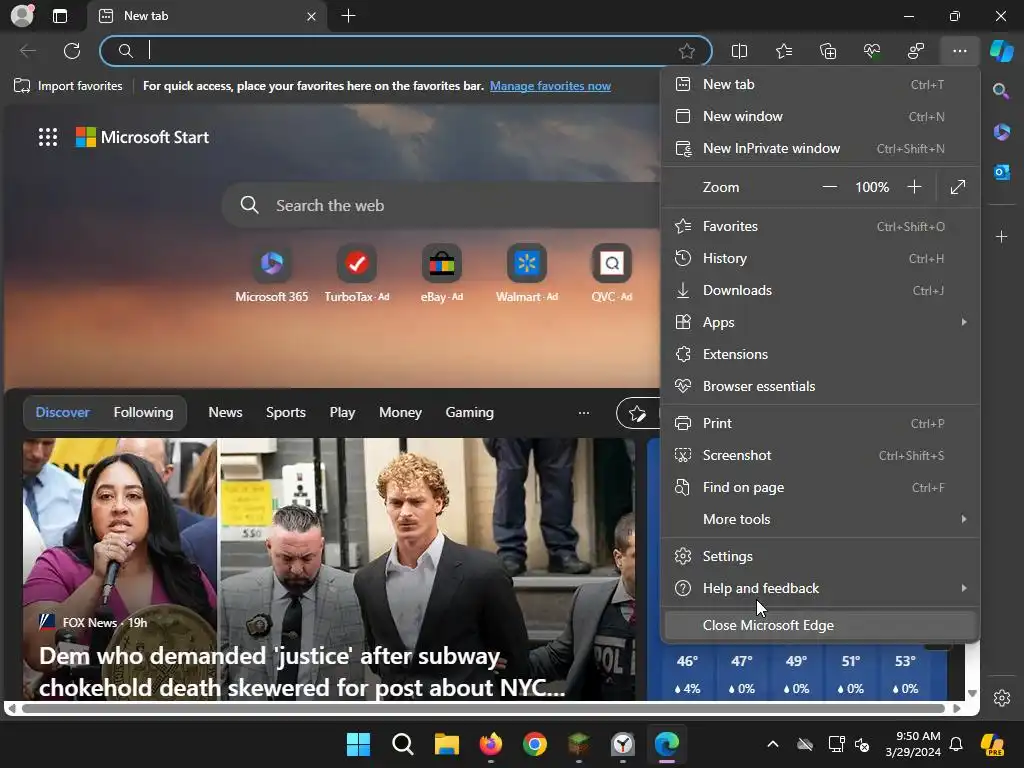The image size is (1024, 768).
Task: Add this page to favorites star
Action: coord(686,51)
